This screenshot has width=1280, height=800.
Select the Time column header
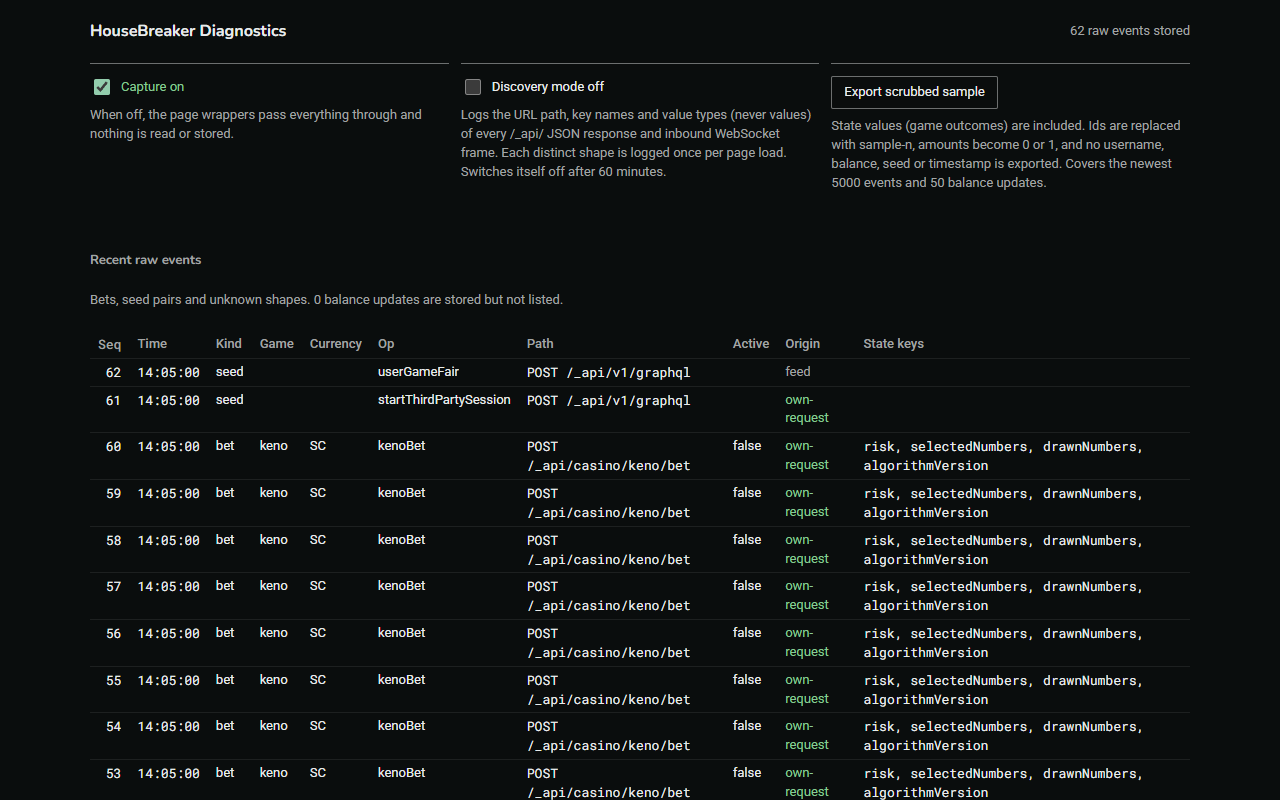click(152, 344)
